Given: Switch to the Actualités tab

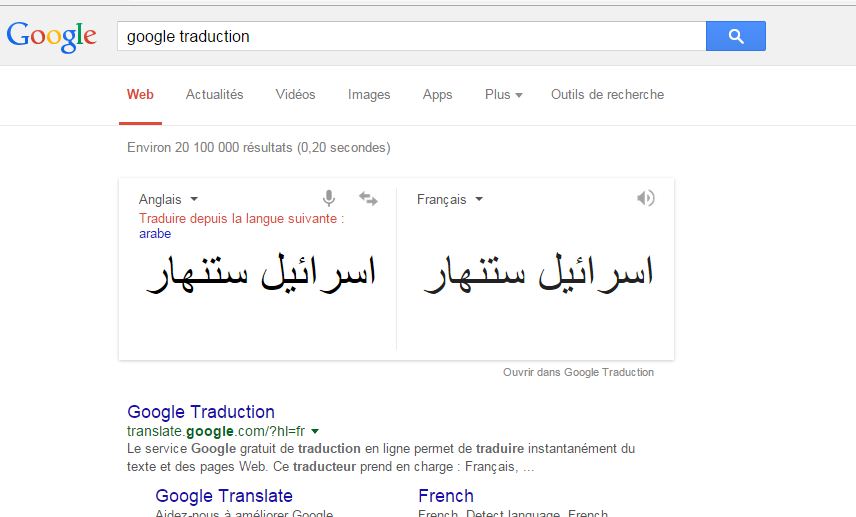Looking at the screenshot, I should [x=214, y=94].
